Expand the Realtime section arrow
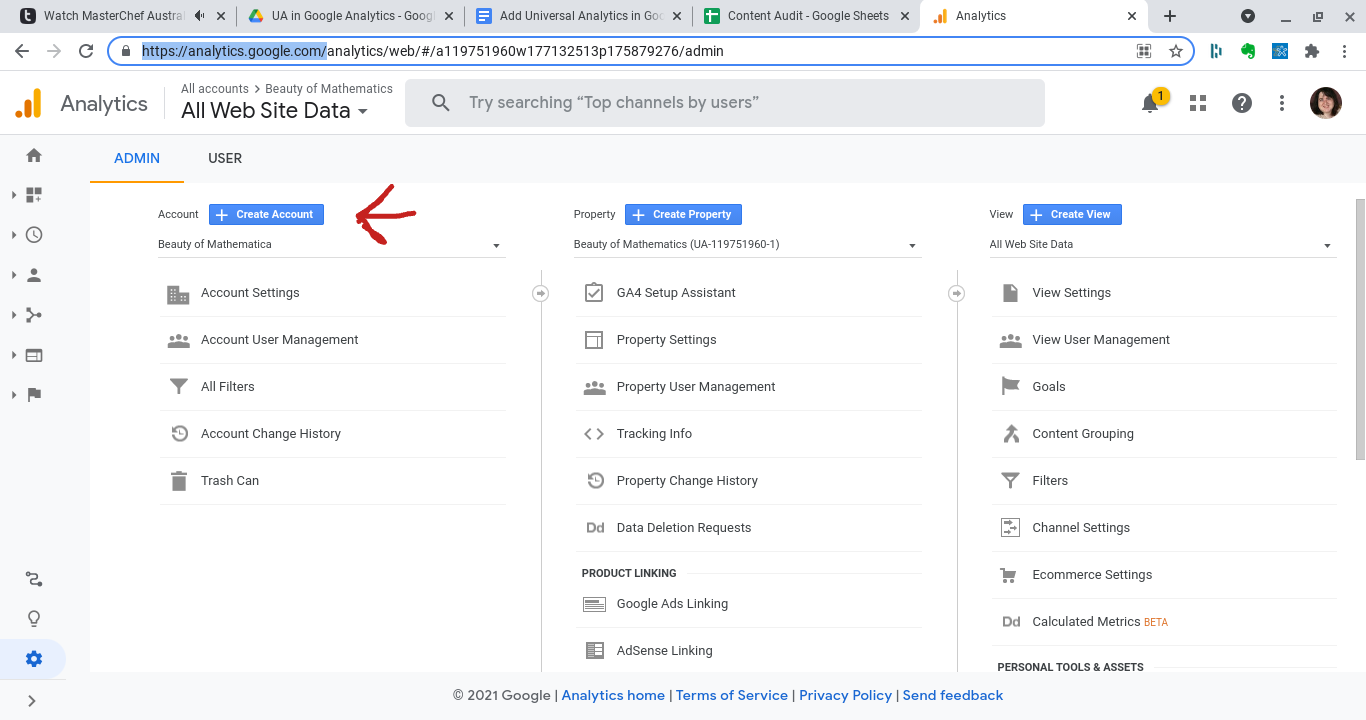The height and width of the screenshot is (720, 1366). click(14, 235)
